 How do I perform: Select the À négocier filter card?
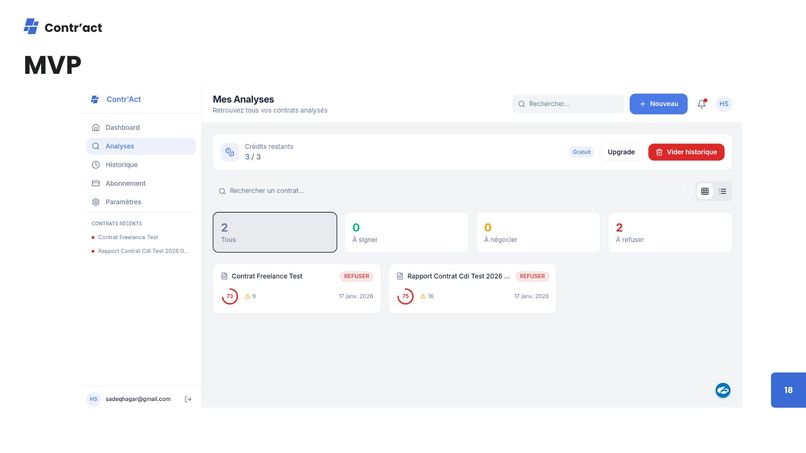click(538, 232)
